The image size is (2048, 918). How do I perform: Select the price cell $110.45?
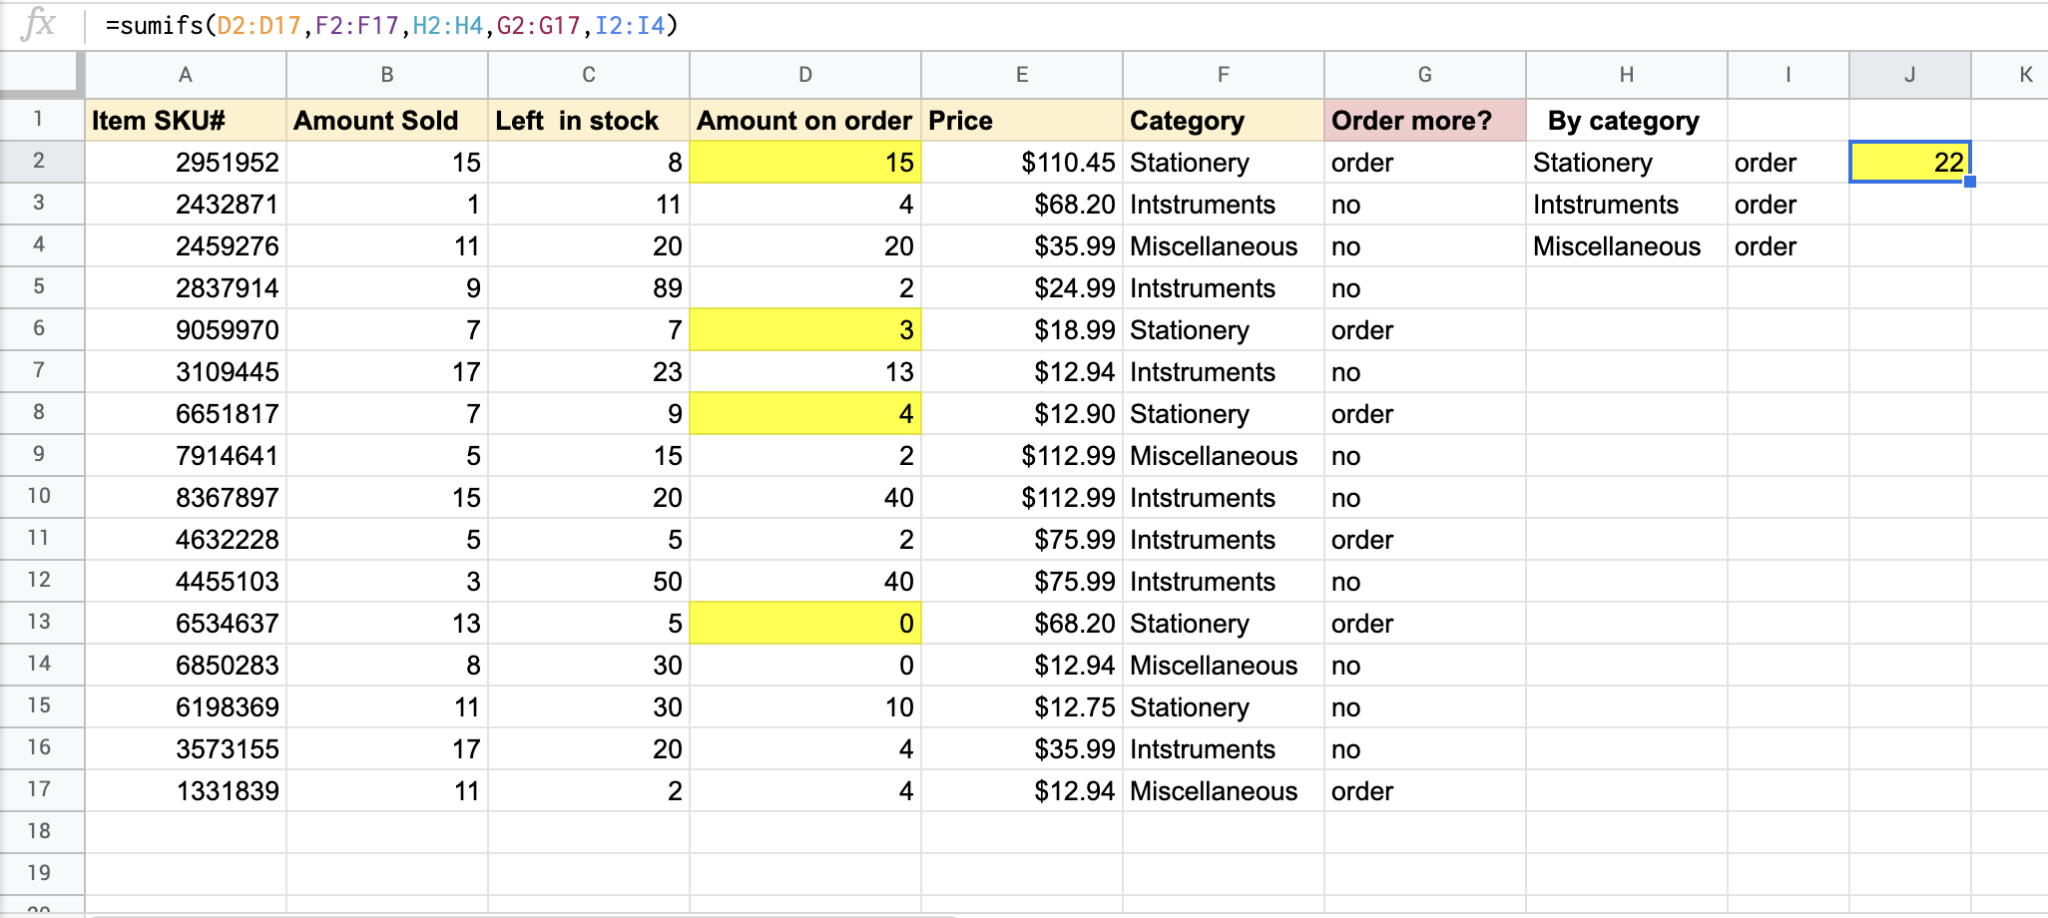click(1021, 163)
